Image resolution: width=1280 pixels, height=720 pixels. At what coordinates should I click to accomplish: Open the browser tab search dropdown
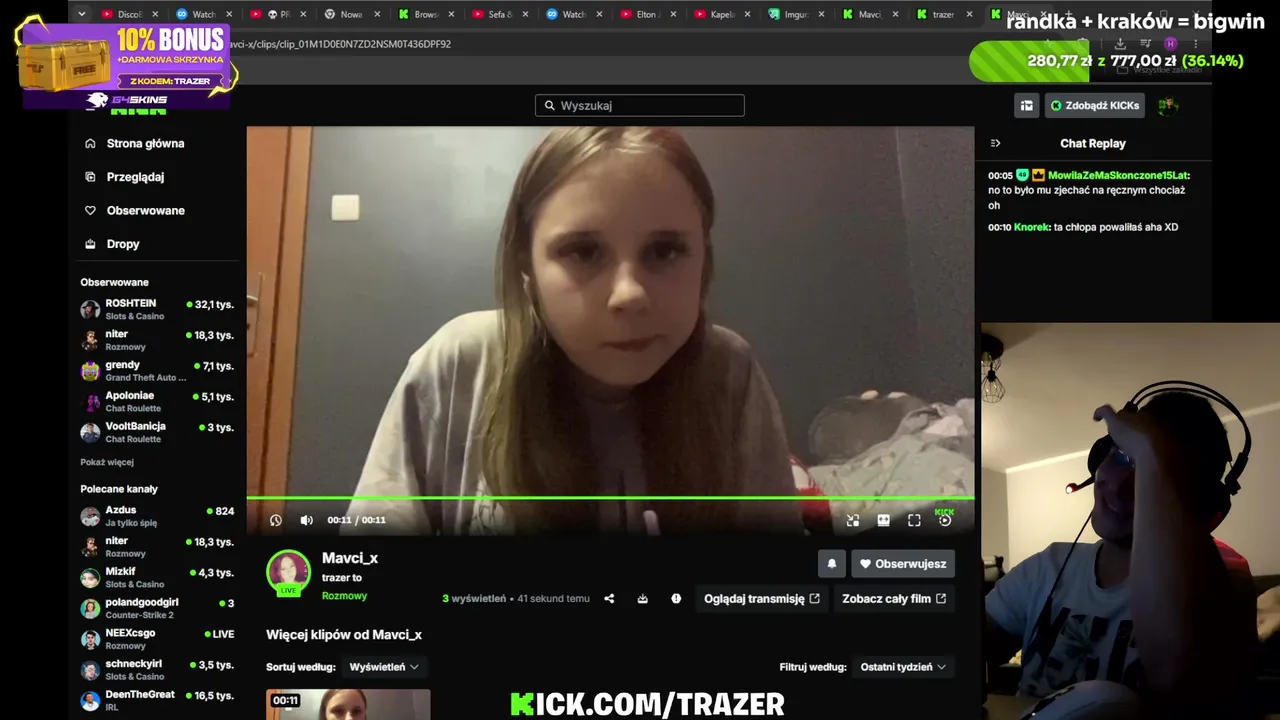tap(82, 14)
